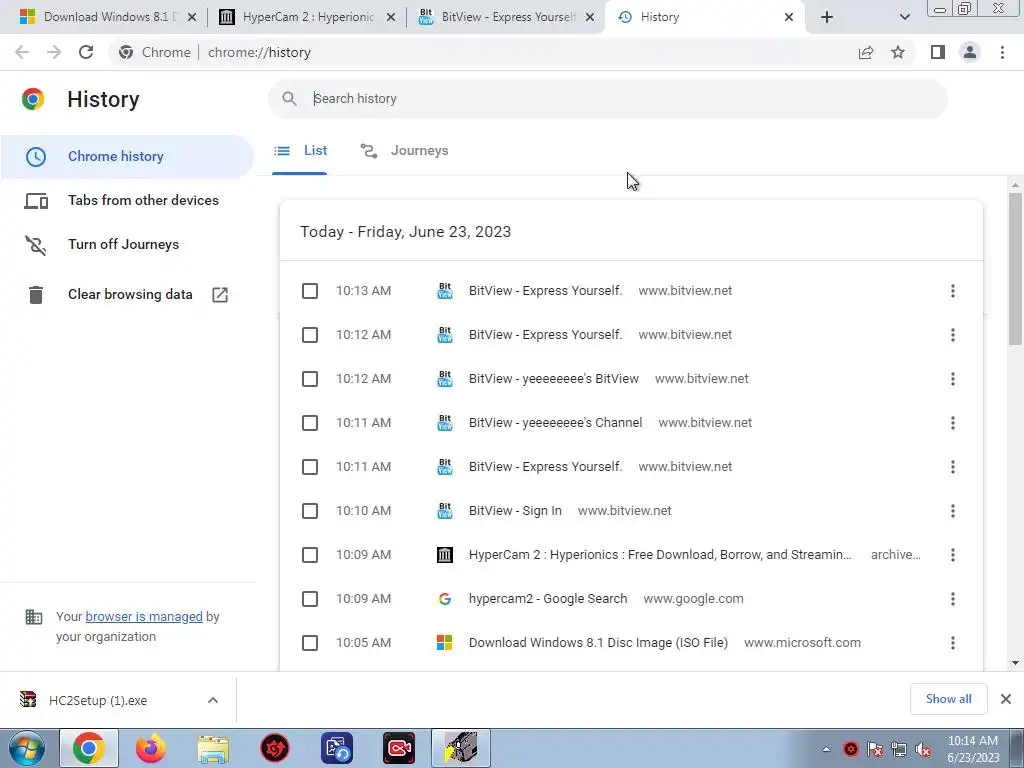Image resolution: width=1024 pixels, height=768 pixels.
Task: Click Show all downloads button
Action: (948, 699)
